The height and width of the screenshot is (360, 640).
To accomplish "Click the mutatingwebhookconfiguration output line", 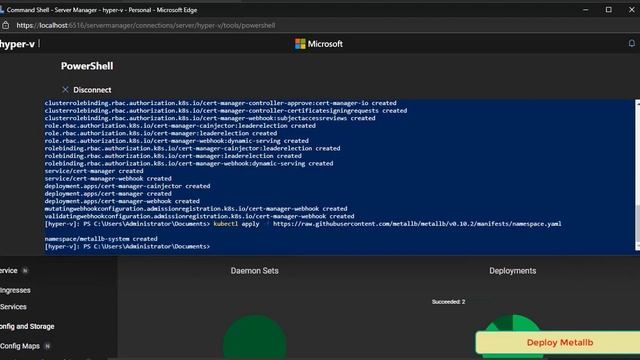I will (x=196, y=209).
